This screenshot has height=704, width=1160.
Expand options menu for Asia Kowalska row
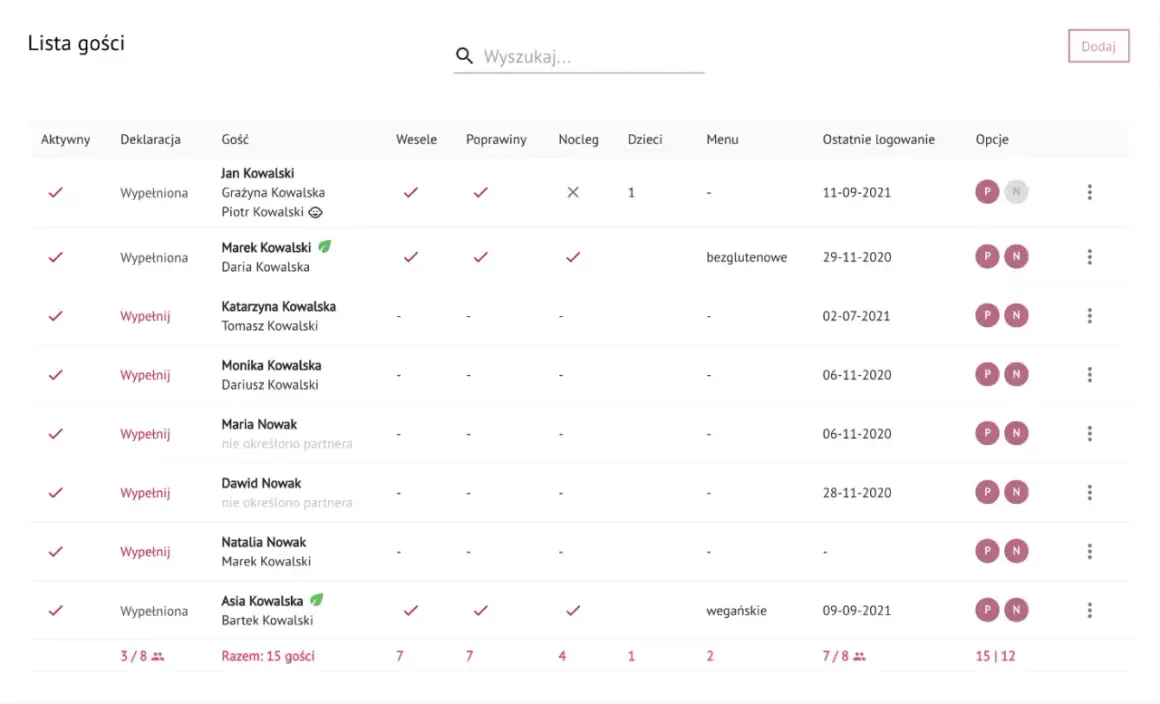[1090, 610]
